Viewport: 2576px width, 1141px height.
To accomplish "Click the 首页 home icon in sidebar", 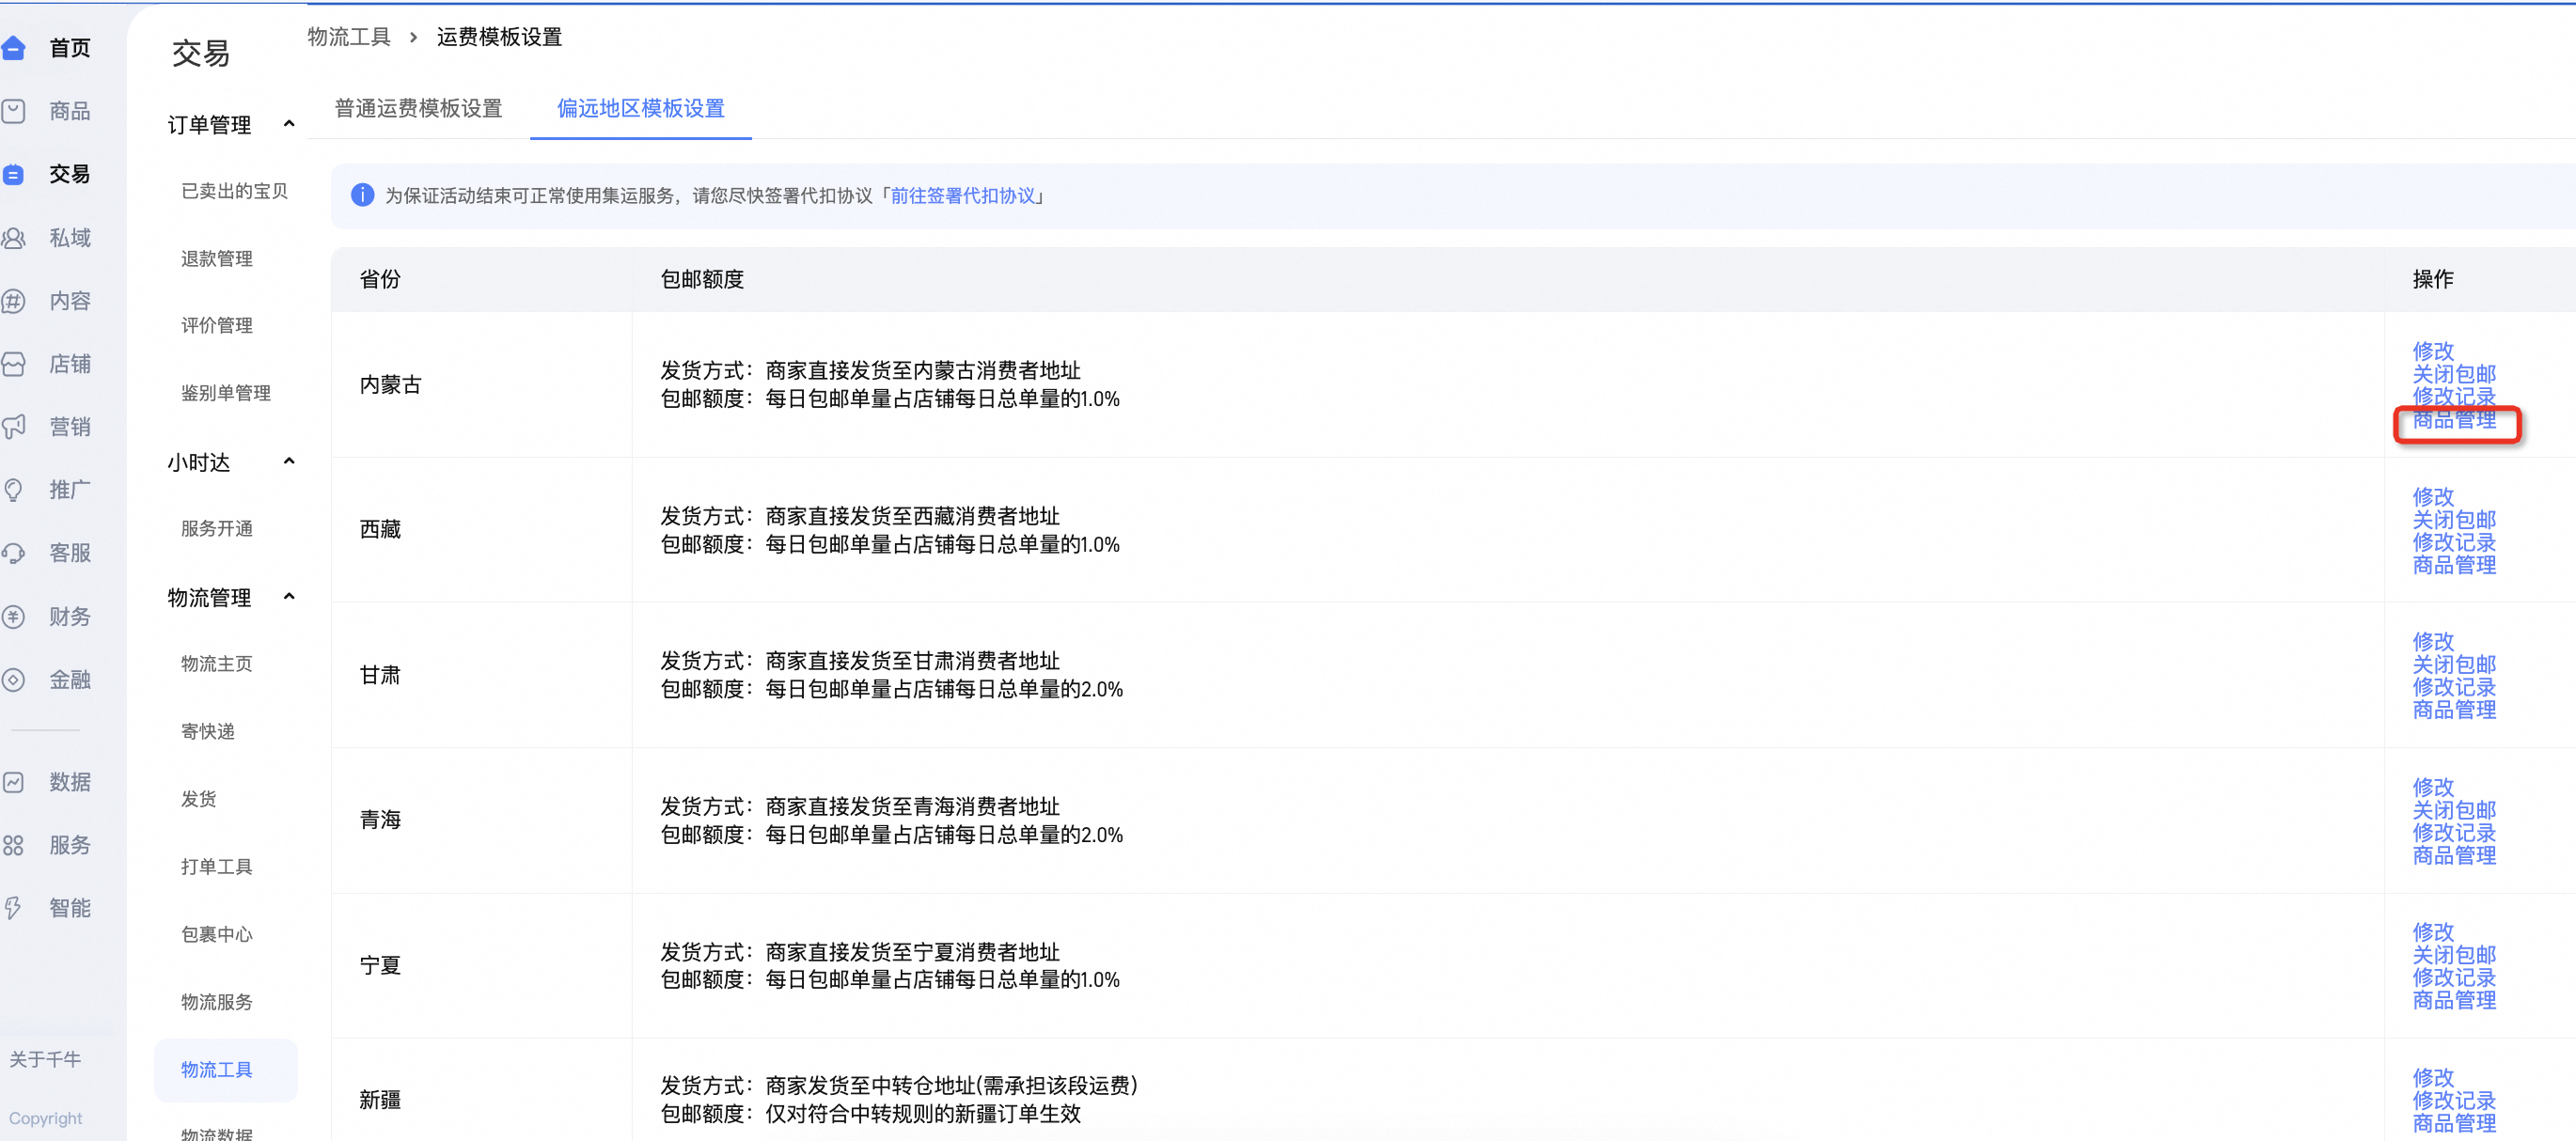I will (13, 48).
